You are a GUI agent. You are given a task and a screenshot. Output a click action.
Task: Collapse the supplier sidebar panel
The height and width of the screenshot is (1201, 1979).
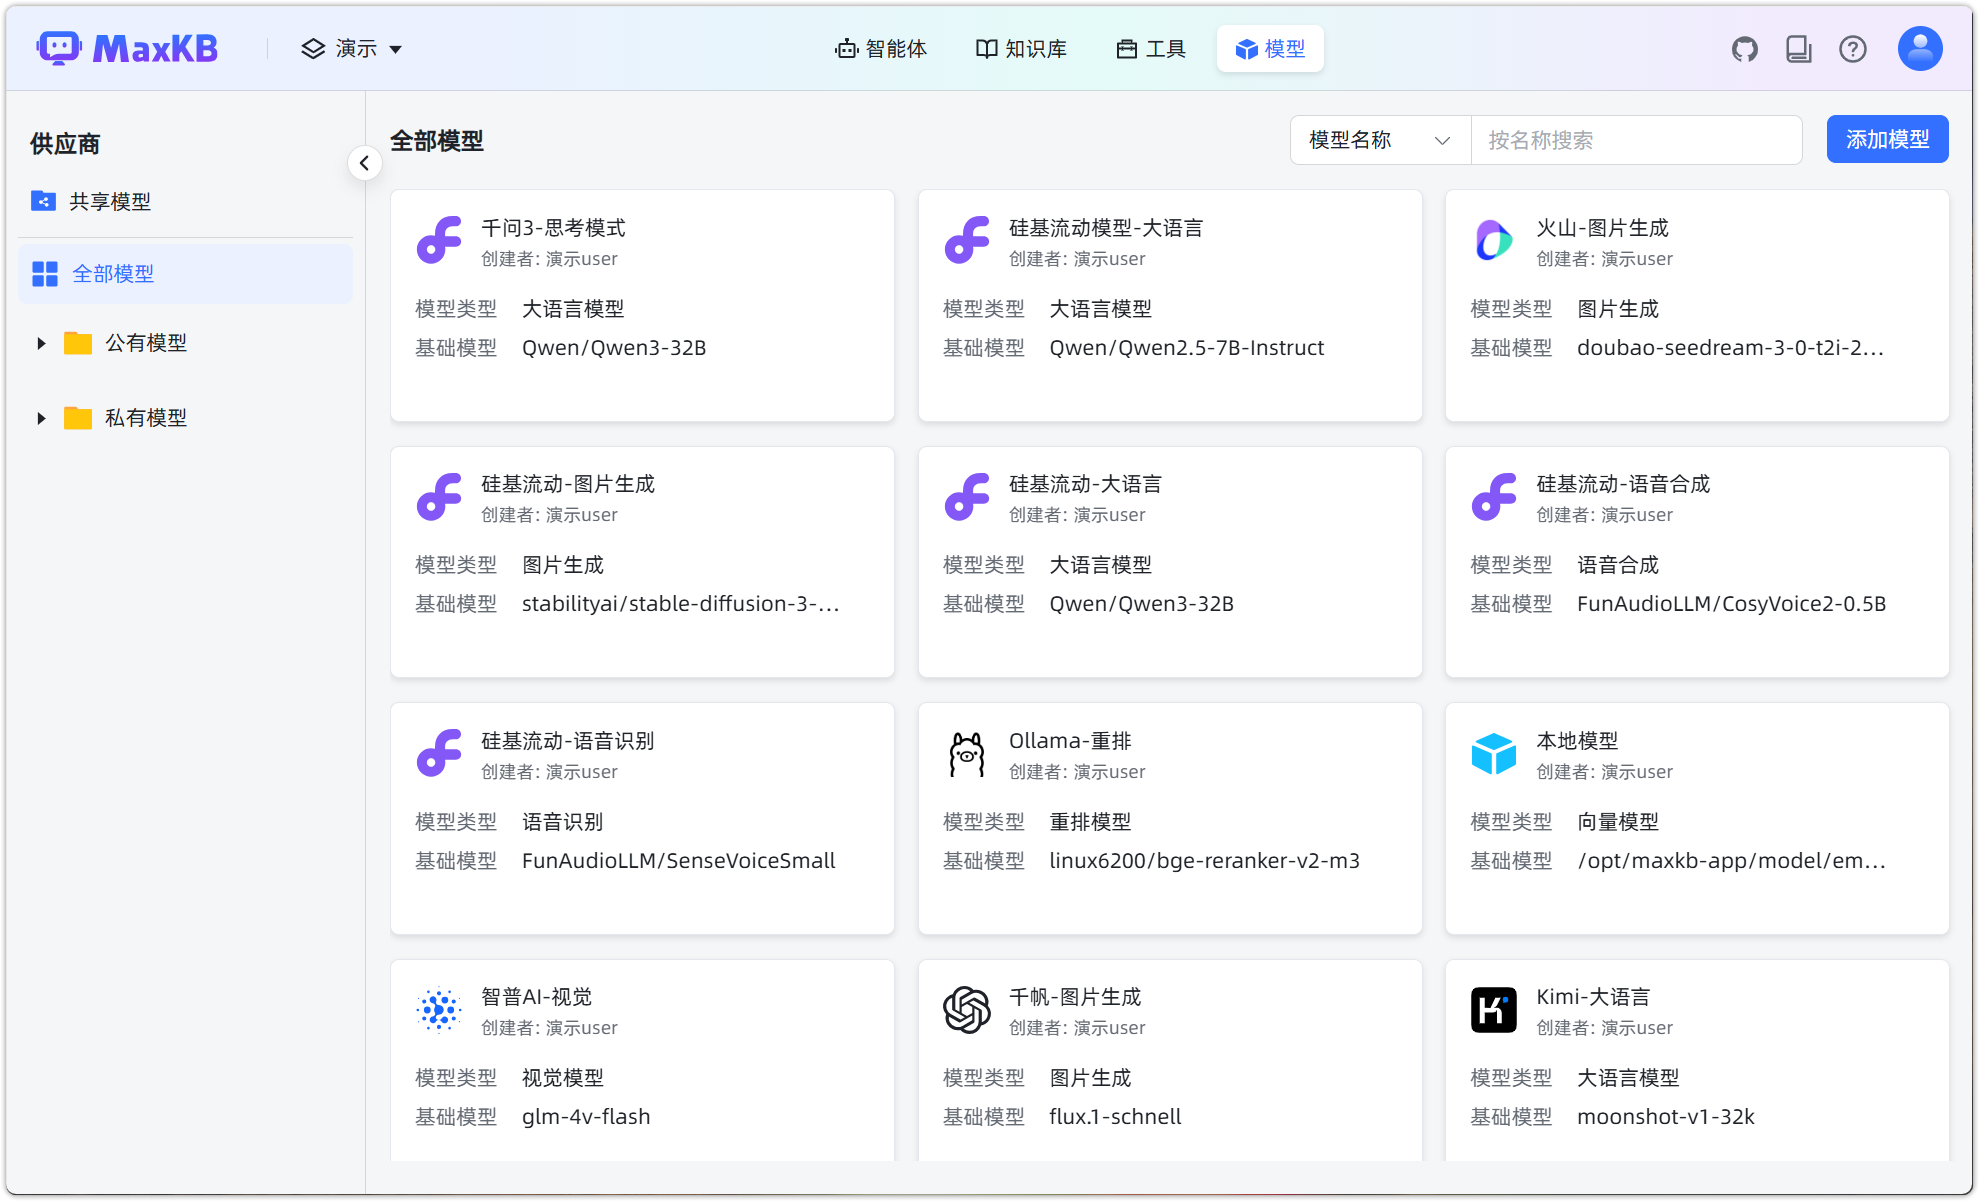[365, 163]
